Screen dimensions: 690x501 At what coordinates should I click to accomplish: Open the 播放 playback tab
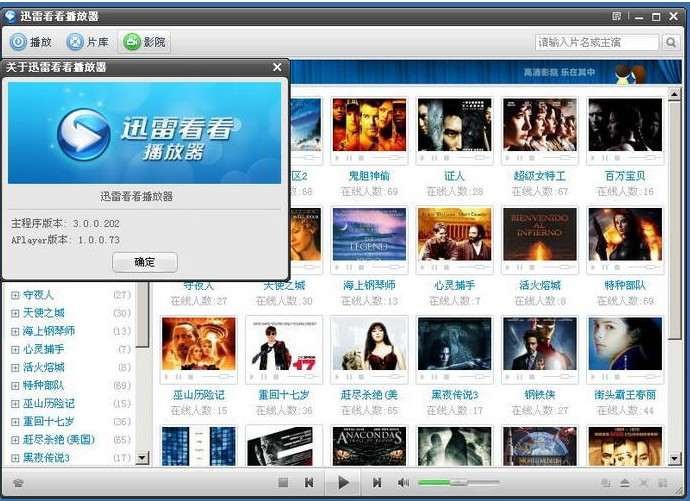point(31,42)
